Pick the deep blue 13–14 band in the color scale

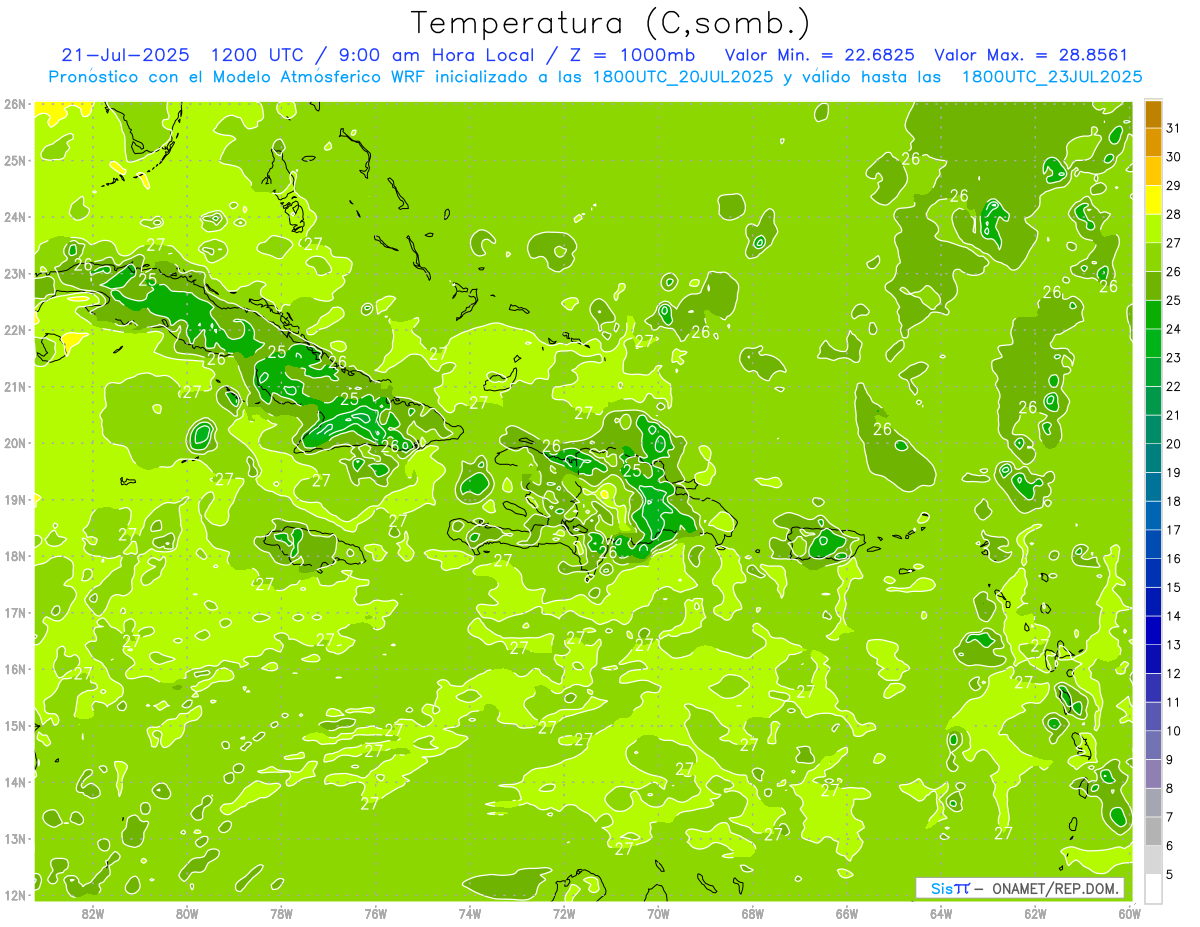[x=1153, y=630]
